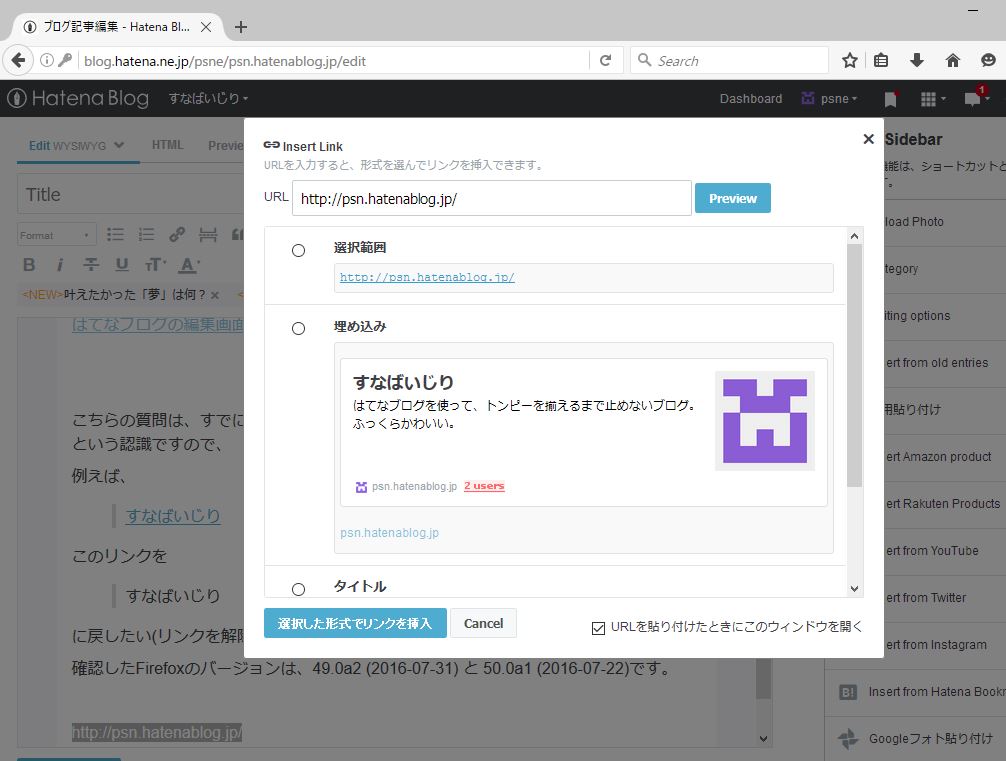Click into the URL input field
The image size is (1006, 761).
[x=491, y=198]
